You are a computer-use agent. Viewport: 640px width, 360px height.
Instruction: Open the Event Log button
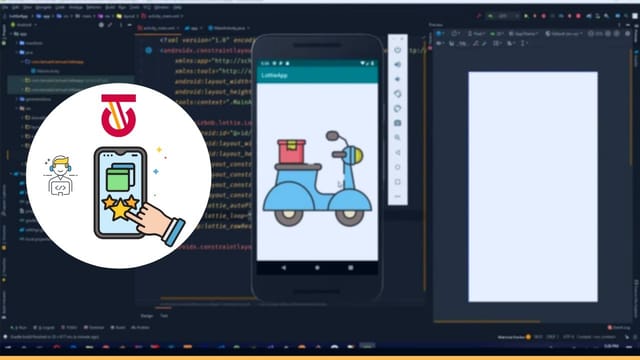[x=619, y=328]
